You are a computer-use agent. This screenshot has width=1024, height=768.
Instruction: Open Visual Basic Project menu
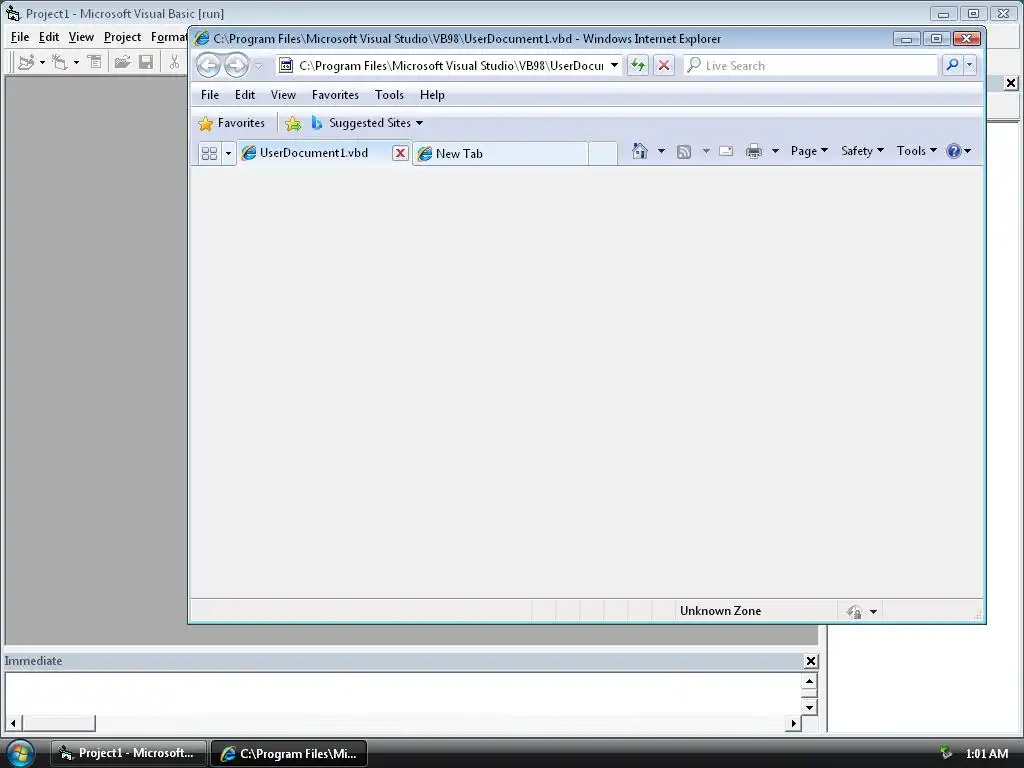[x=122, y=37]
